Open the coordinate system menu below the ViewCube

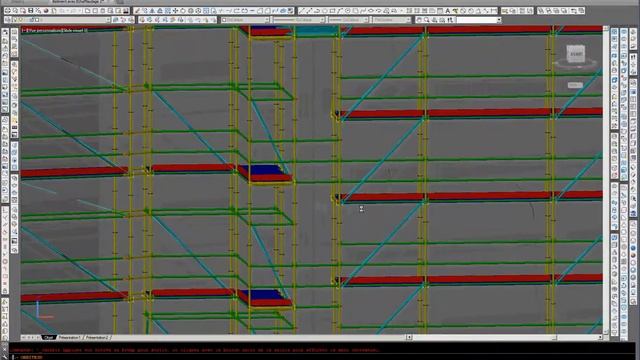click(575, 85)
